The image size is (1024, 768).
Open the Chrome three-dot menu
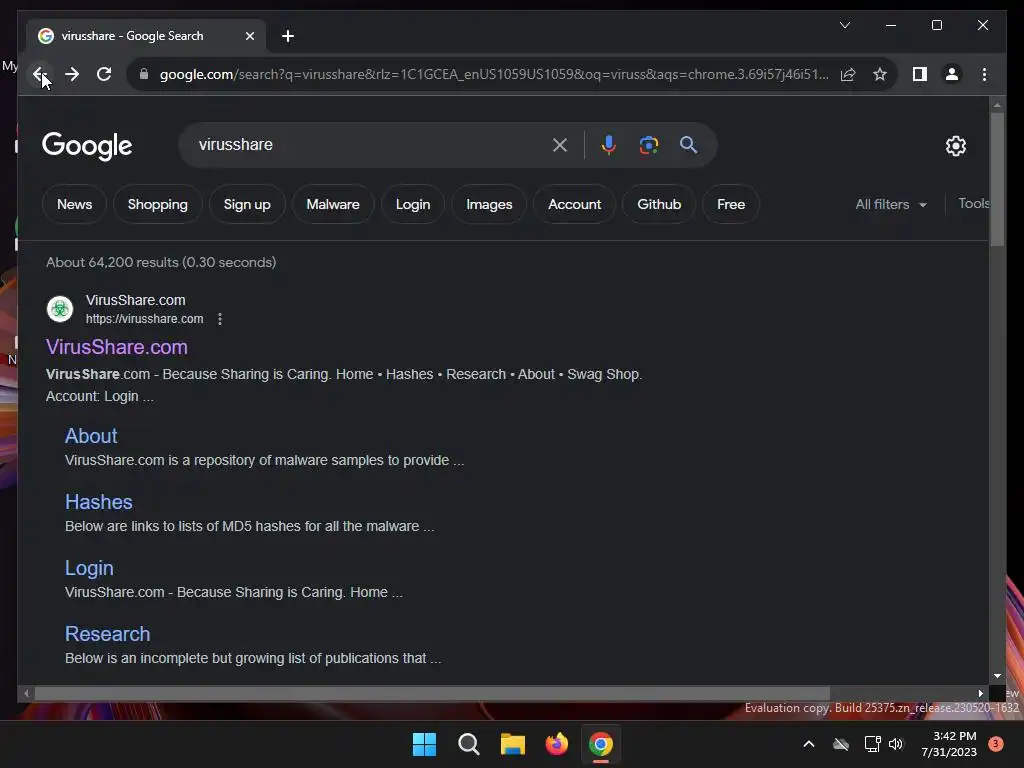(x=984, y=74)
